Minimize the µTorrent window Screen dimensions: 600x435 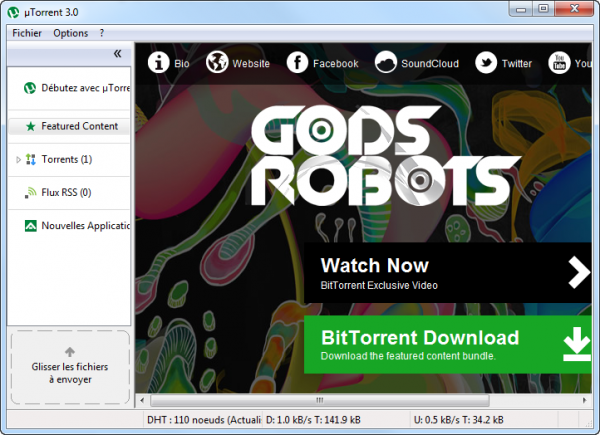(521, 9)
